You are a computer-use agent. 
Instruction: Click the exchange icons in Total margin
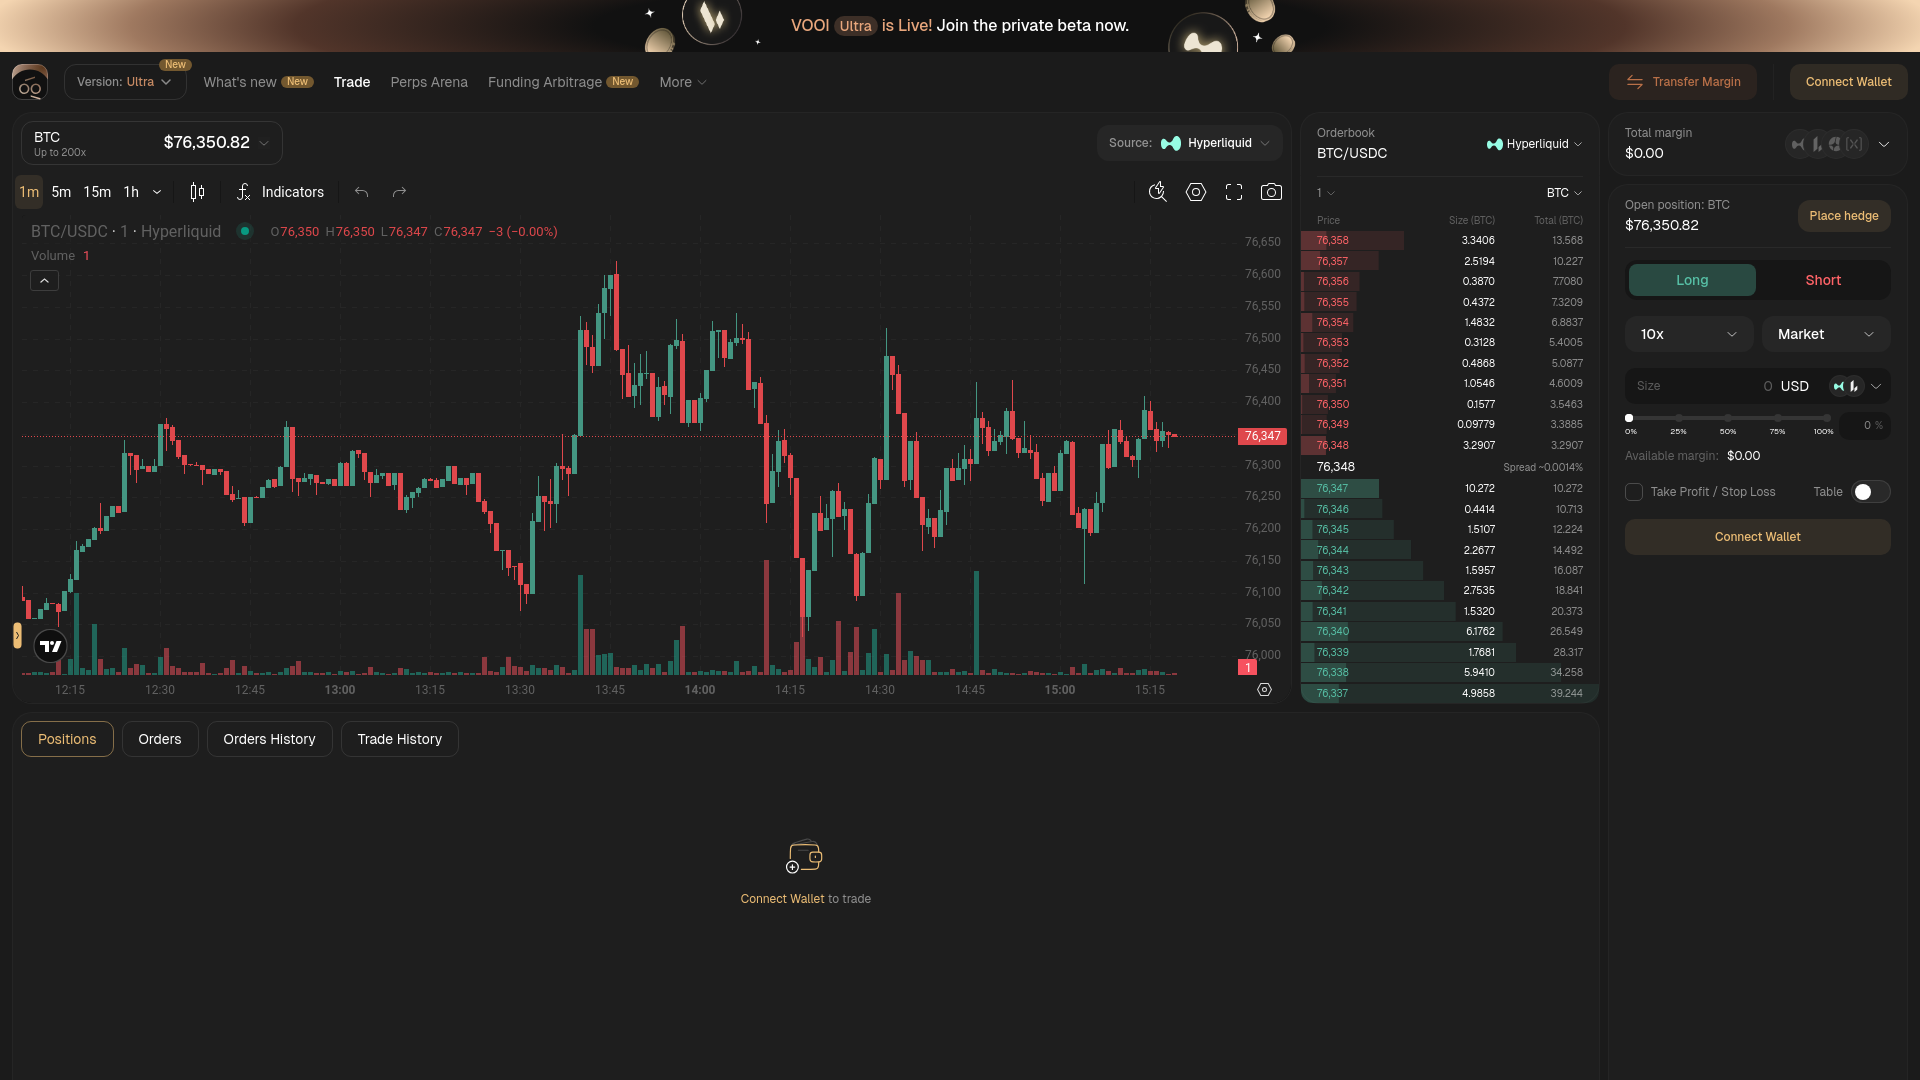(x=1827, y=144)
